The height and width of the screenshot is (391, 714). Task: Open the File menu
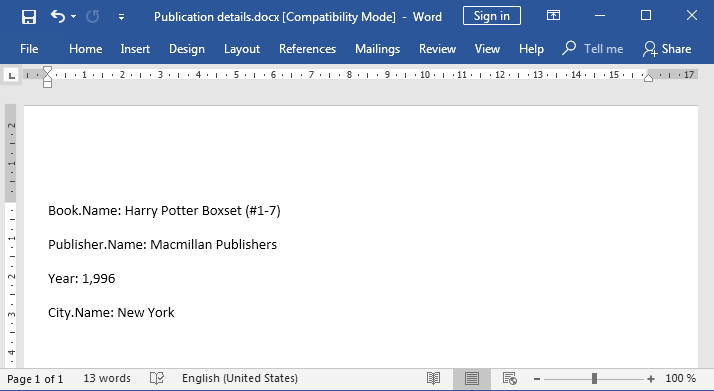click(29, 49)
